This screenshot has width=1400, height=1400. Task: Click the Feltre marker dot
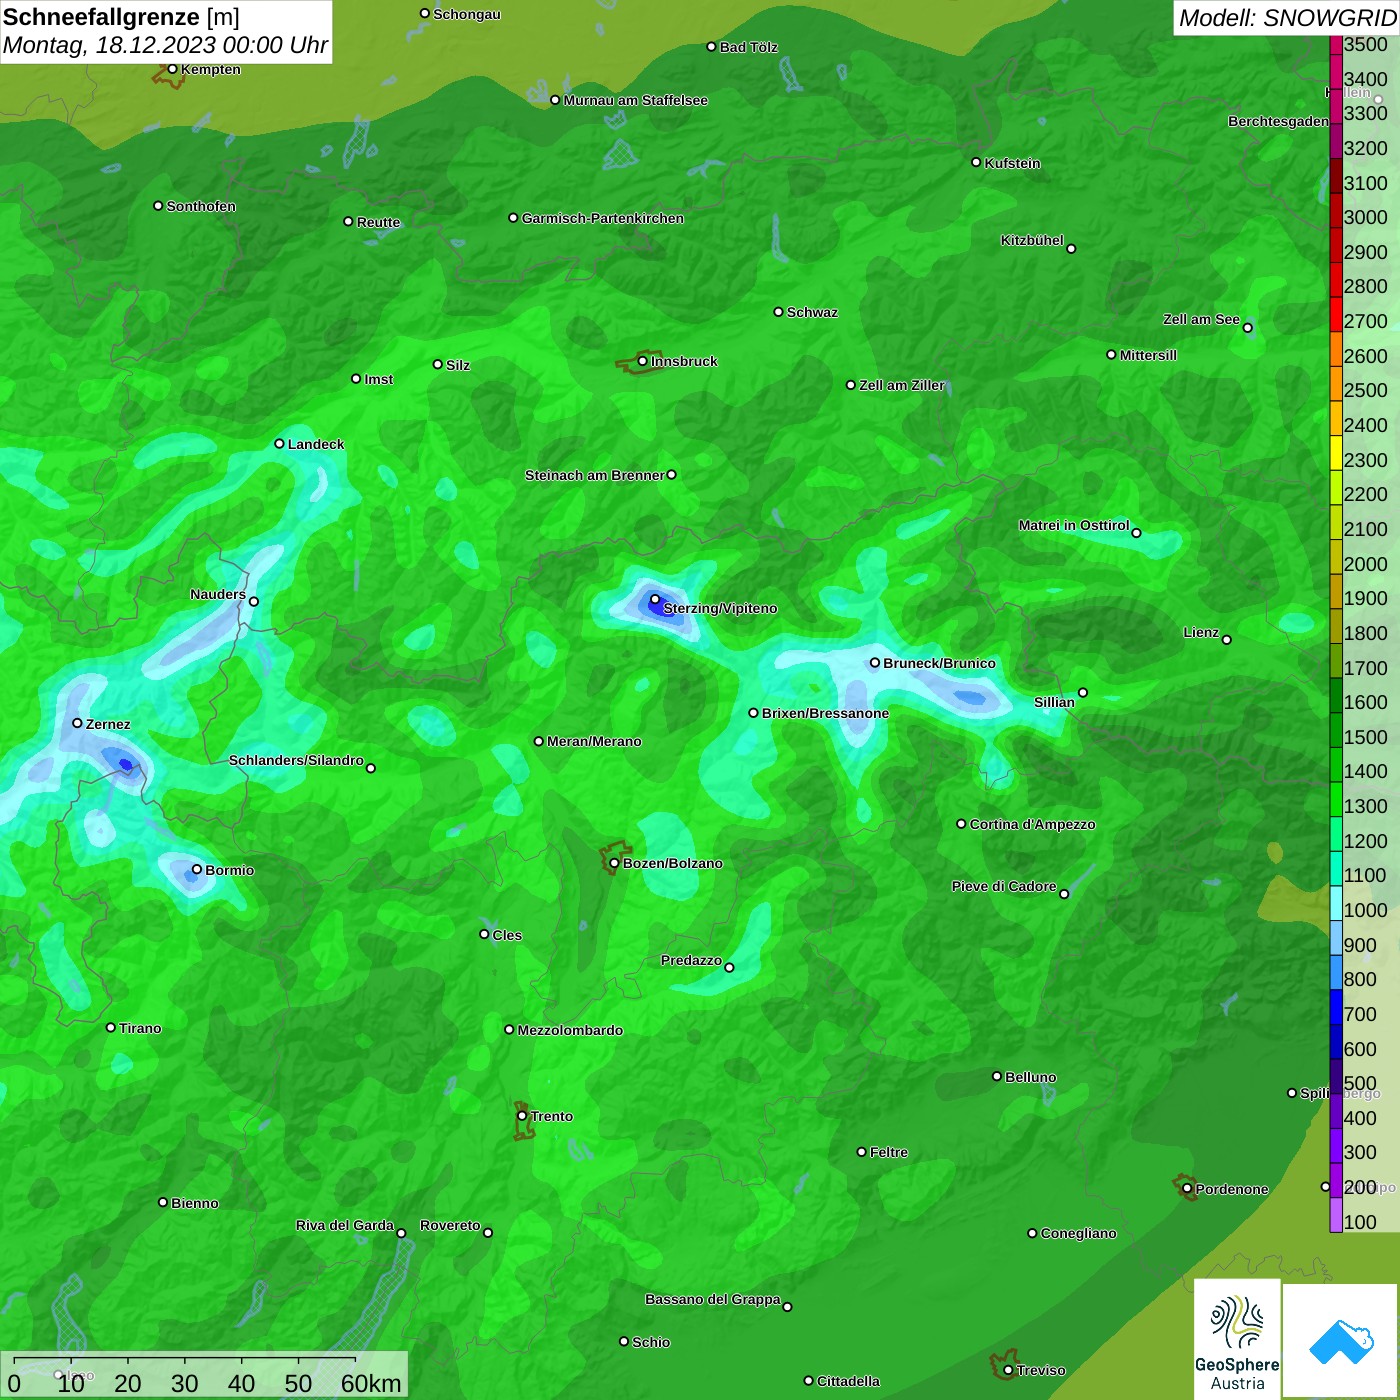click(x=861, y=1152)
